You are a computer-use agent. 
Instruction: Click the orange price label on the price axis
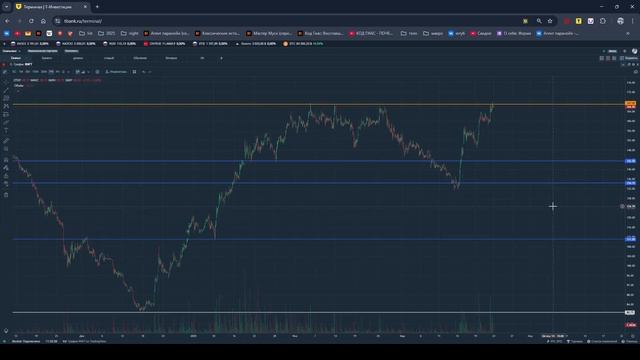point(631,104)
